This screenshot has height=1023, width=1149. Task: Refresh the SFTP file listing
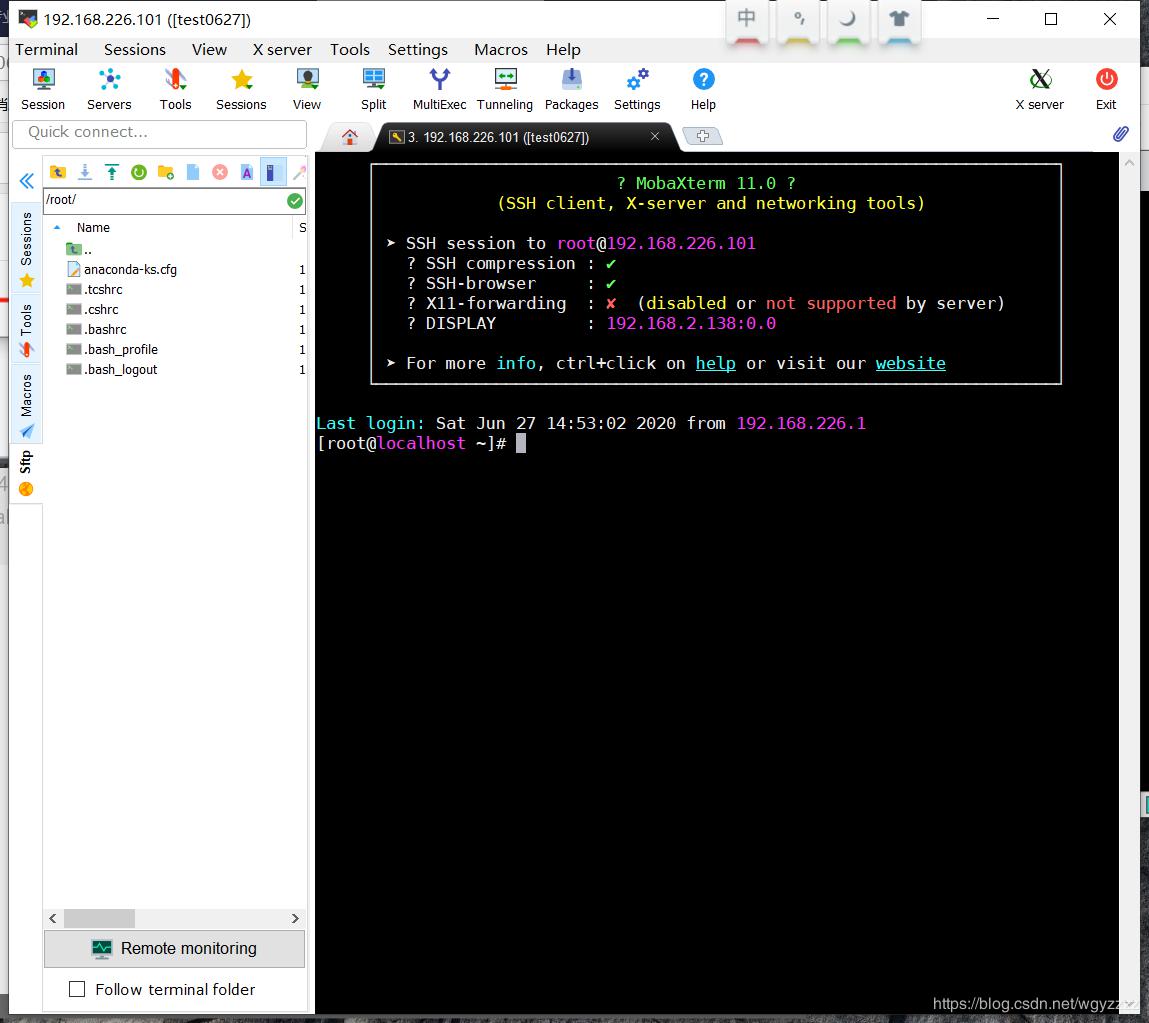(x=139, y=172)
